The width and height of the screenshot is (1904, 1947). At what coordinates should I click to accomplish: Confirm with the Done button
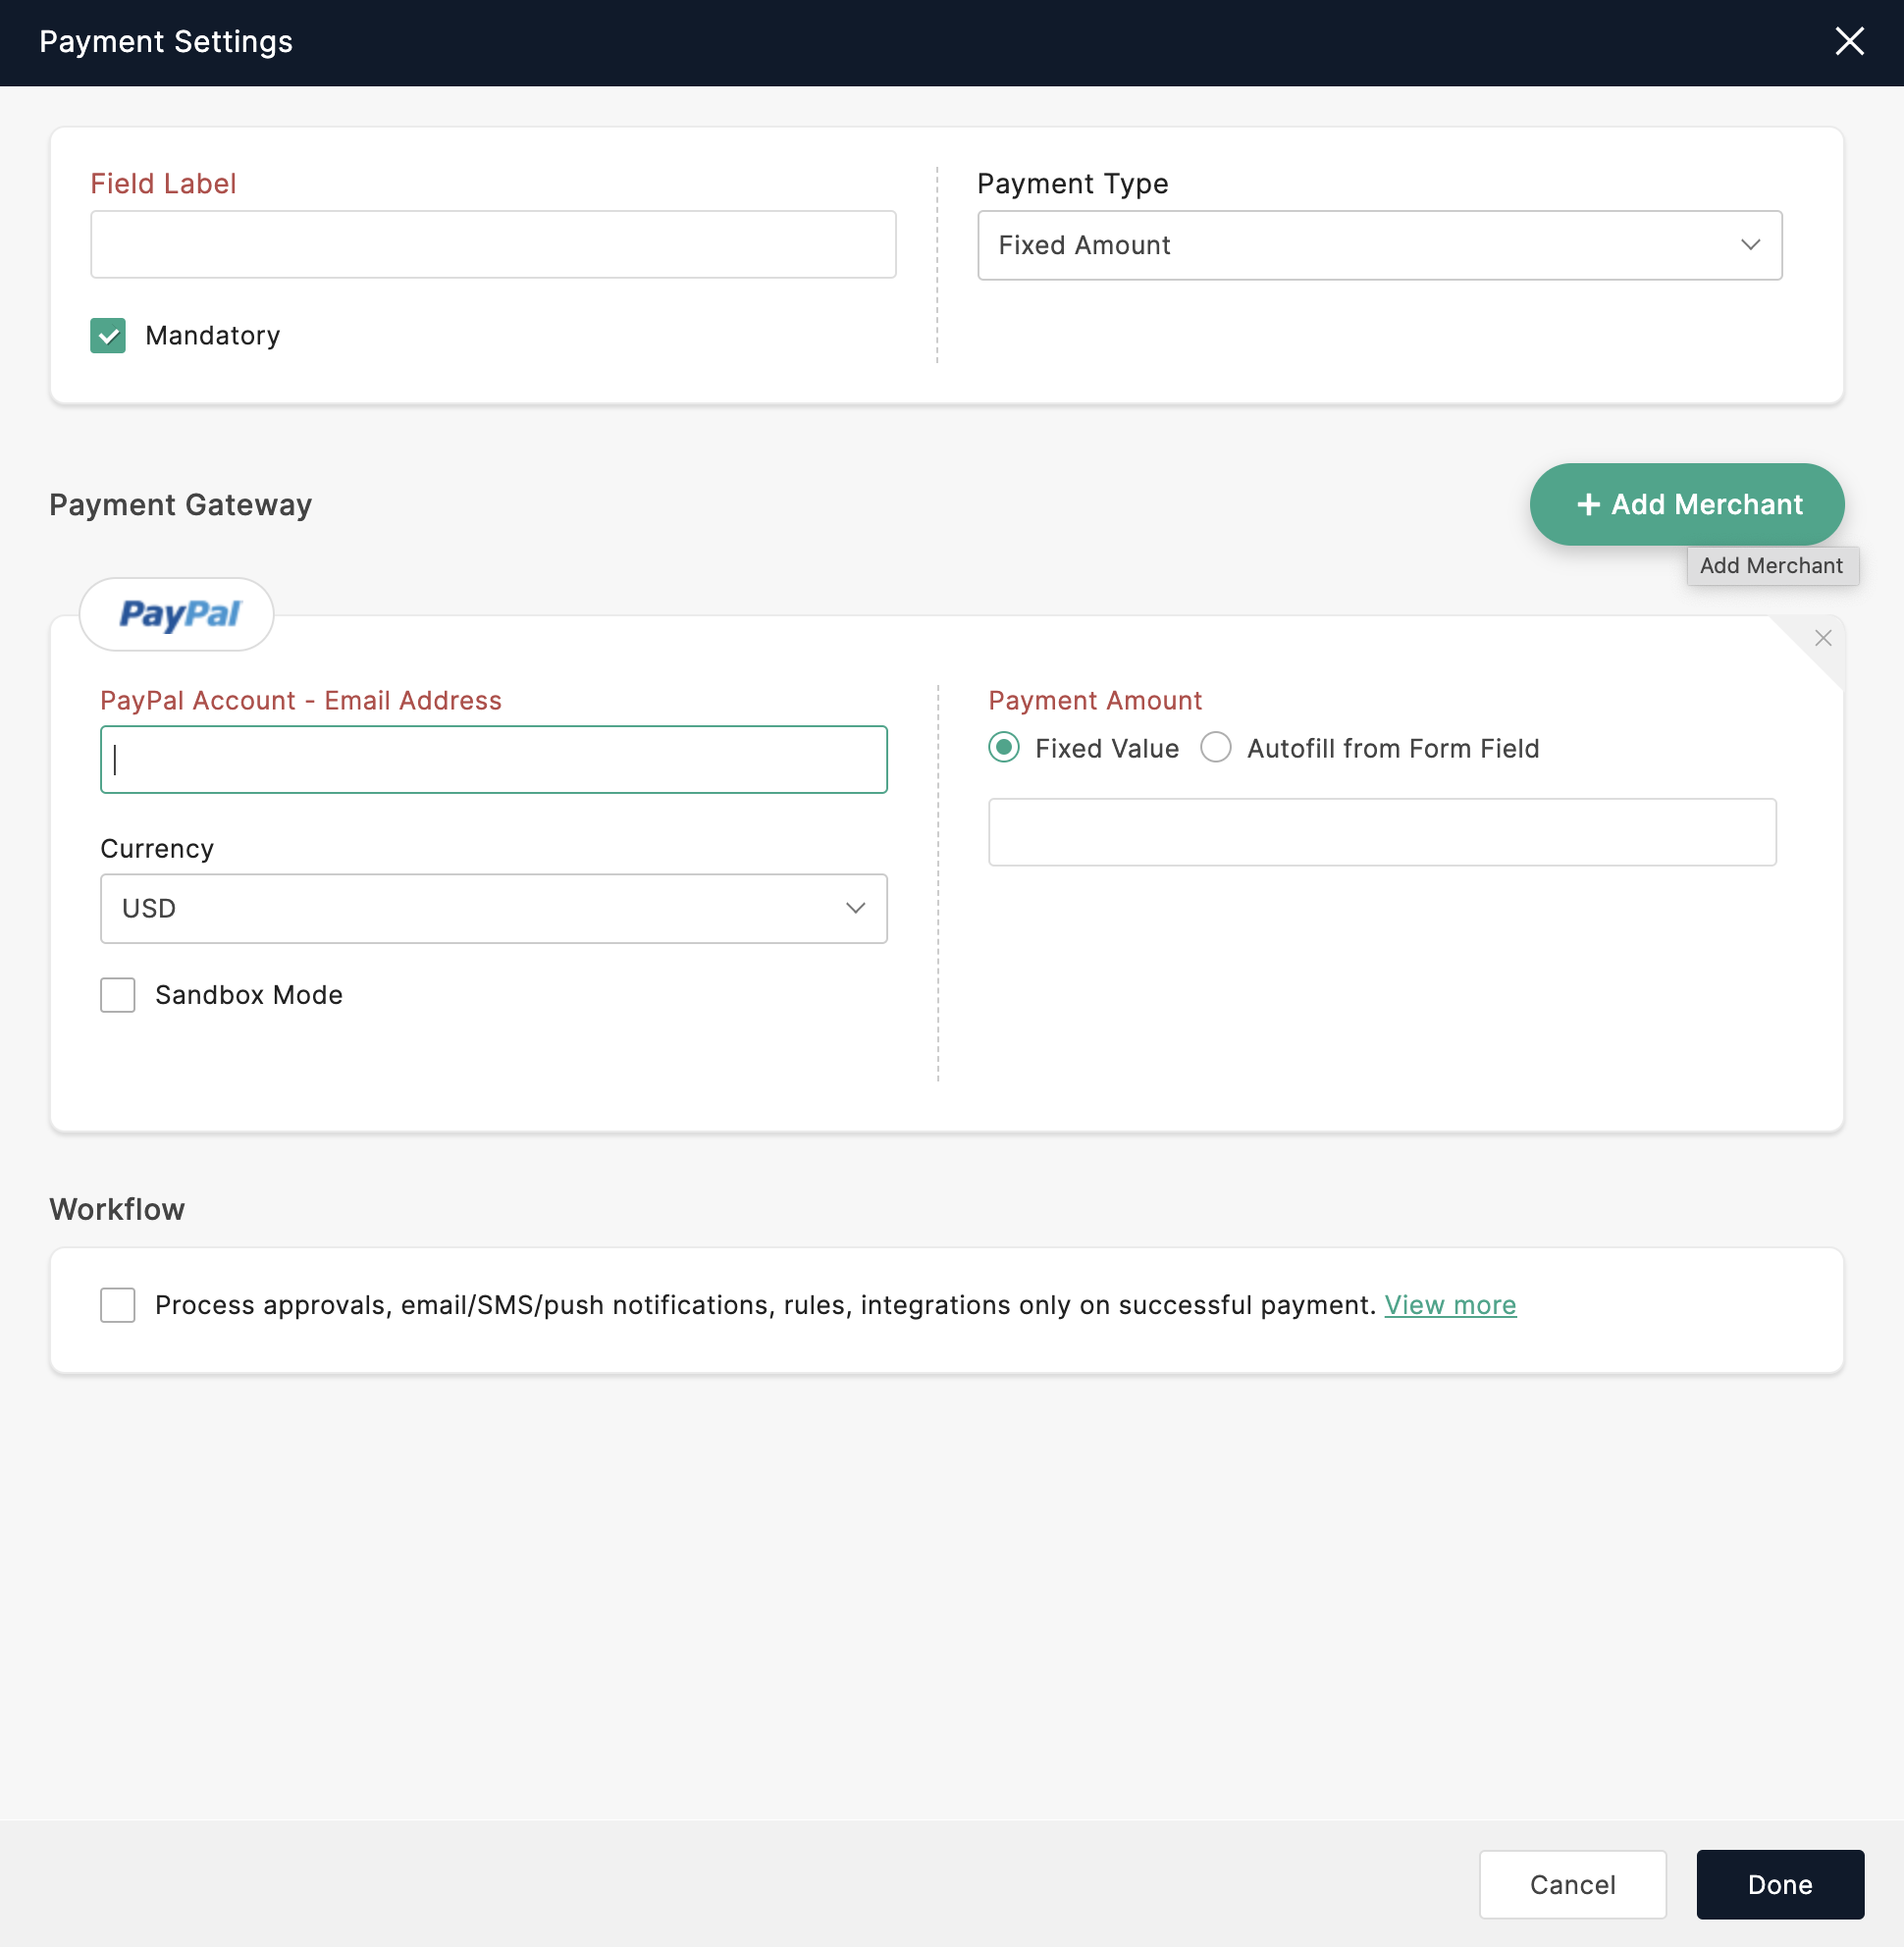point(1779,1884)
